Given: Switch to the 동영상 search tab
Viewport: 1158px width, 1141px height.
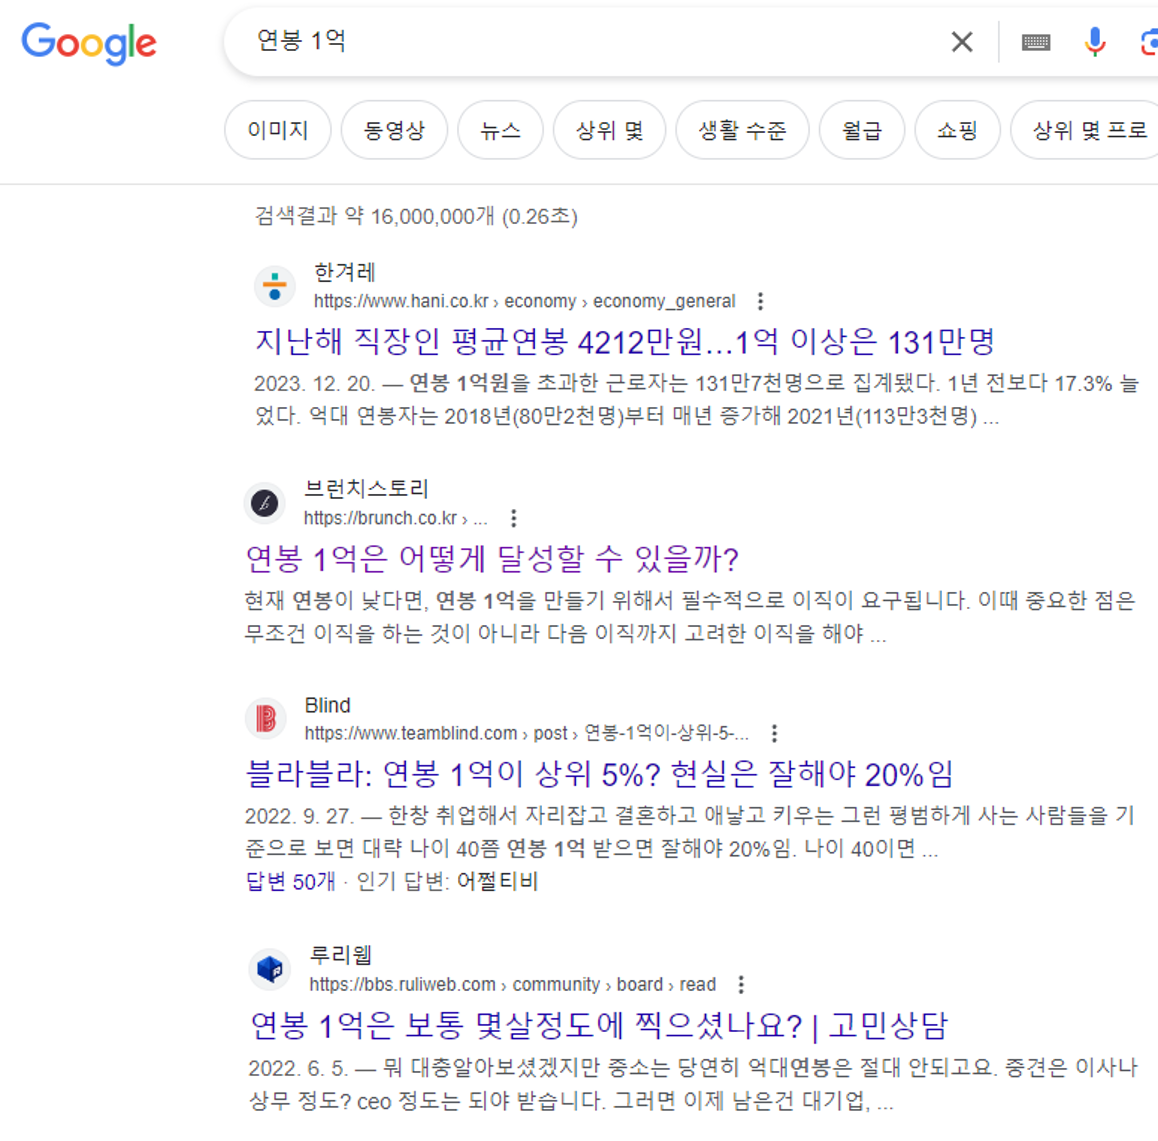Looking at the screenshot, I should [x=394, y=130].
